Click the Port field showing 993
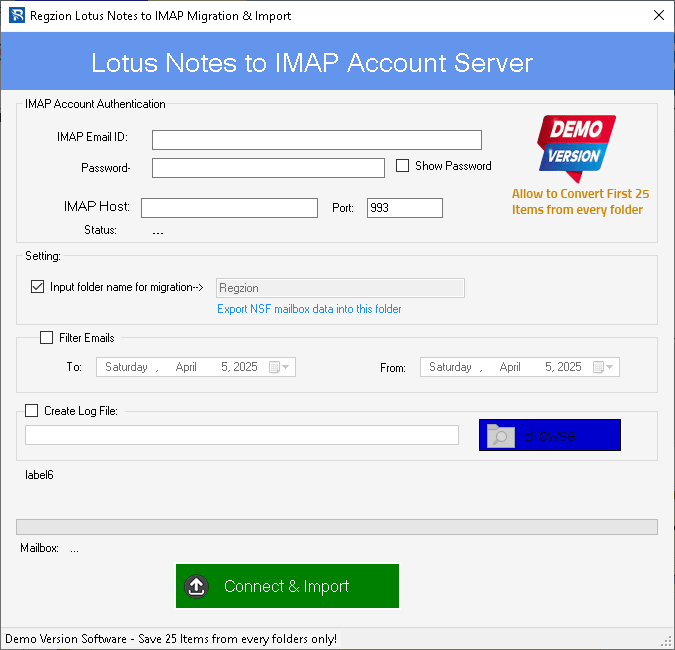 (404, 208)
